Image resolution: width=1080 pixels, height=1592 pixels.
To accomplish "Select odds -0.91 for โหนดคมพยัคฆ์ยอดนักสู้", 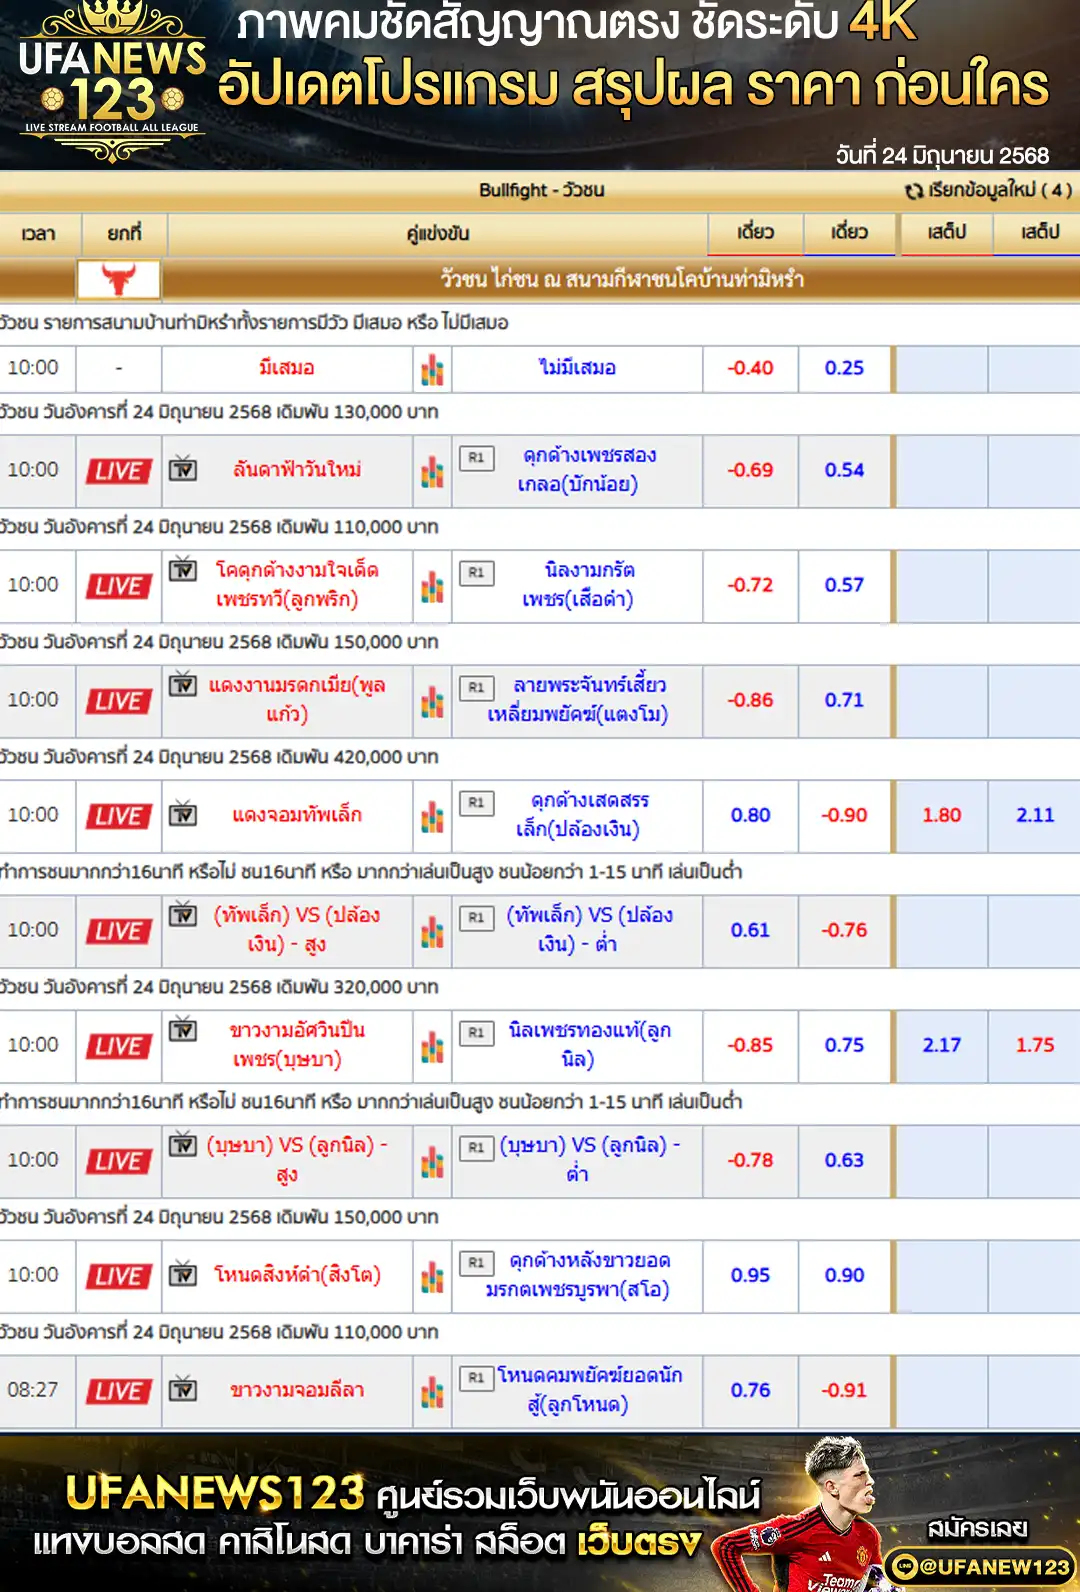I will tap(844, 1390).
